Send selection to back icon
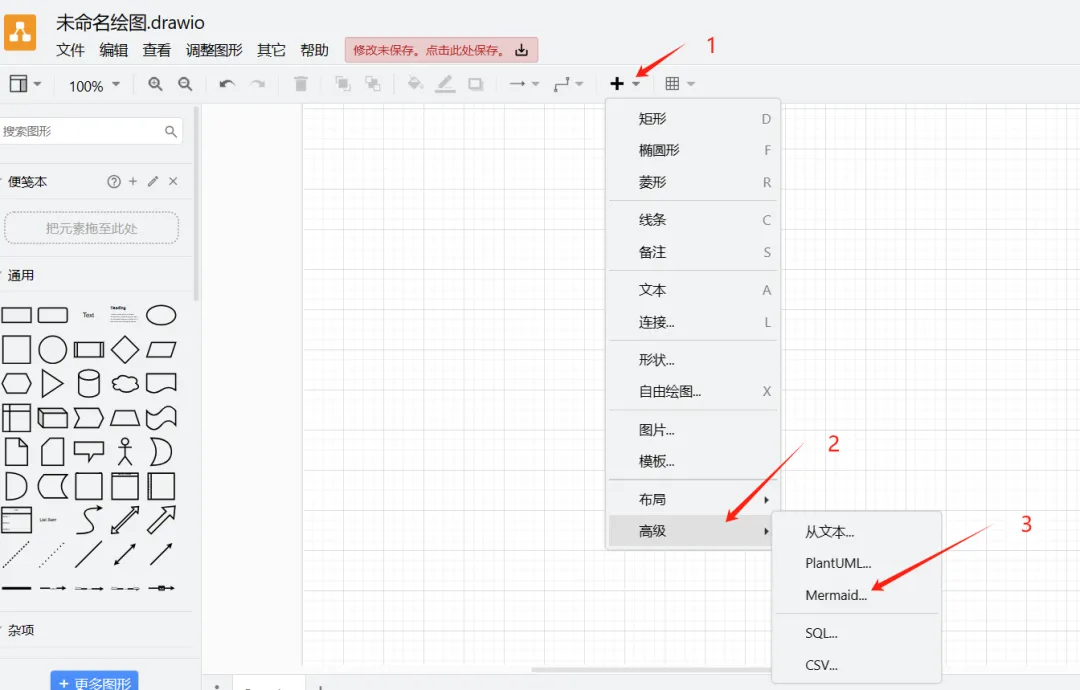Image resolution: width=1080 pixels, height=690 pixels. point(373,84)
